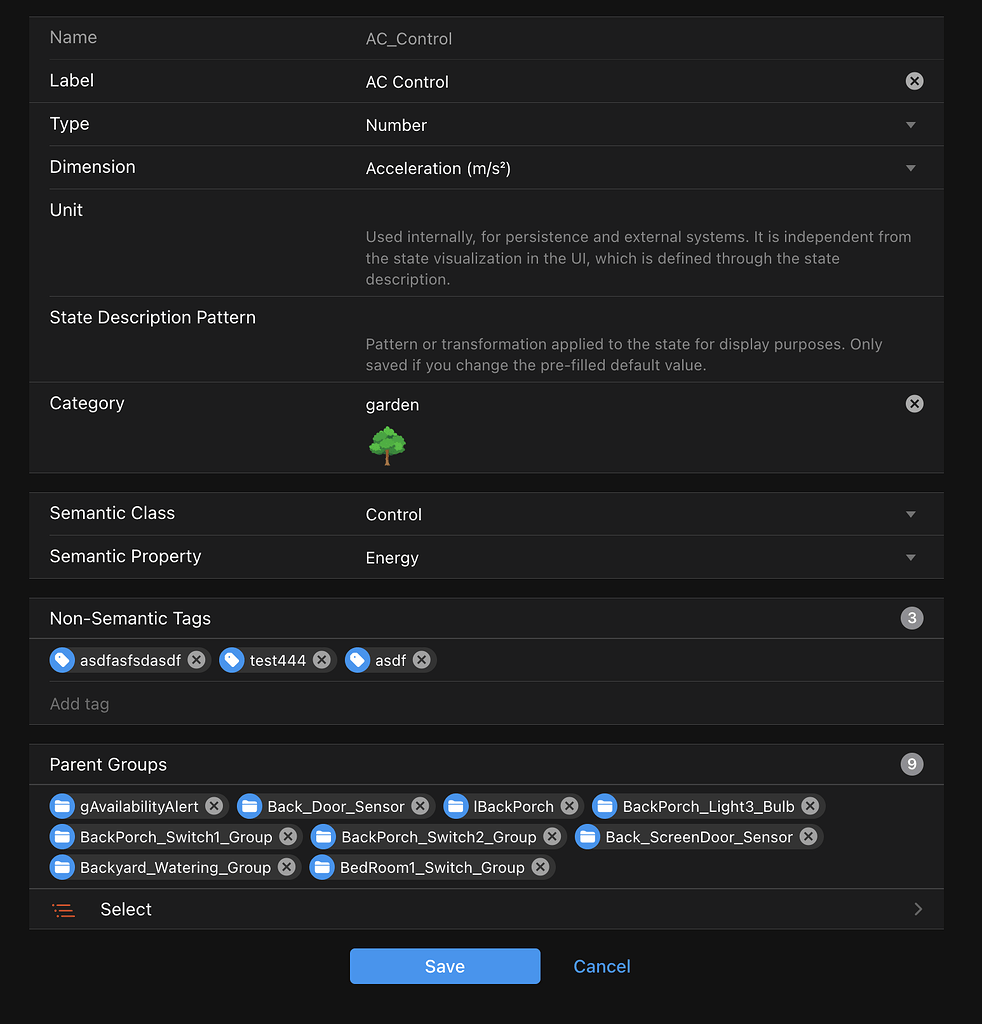
Task: Clear the garden category value
Action: point(914,404)
